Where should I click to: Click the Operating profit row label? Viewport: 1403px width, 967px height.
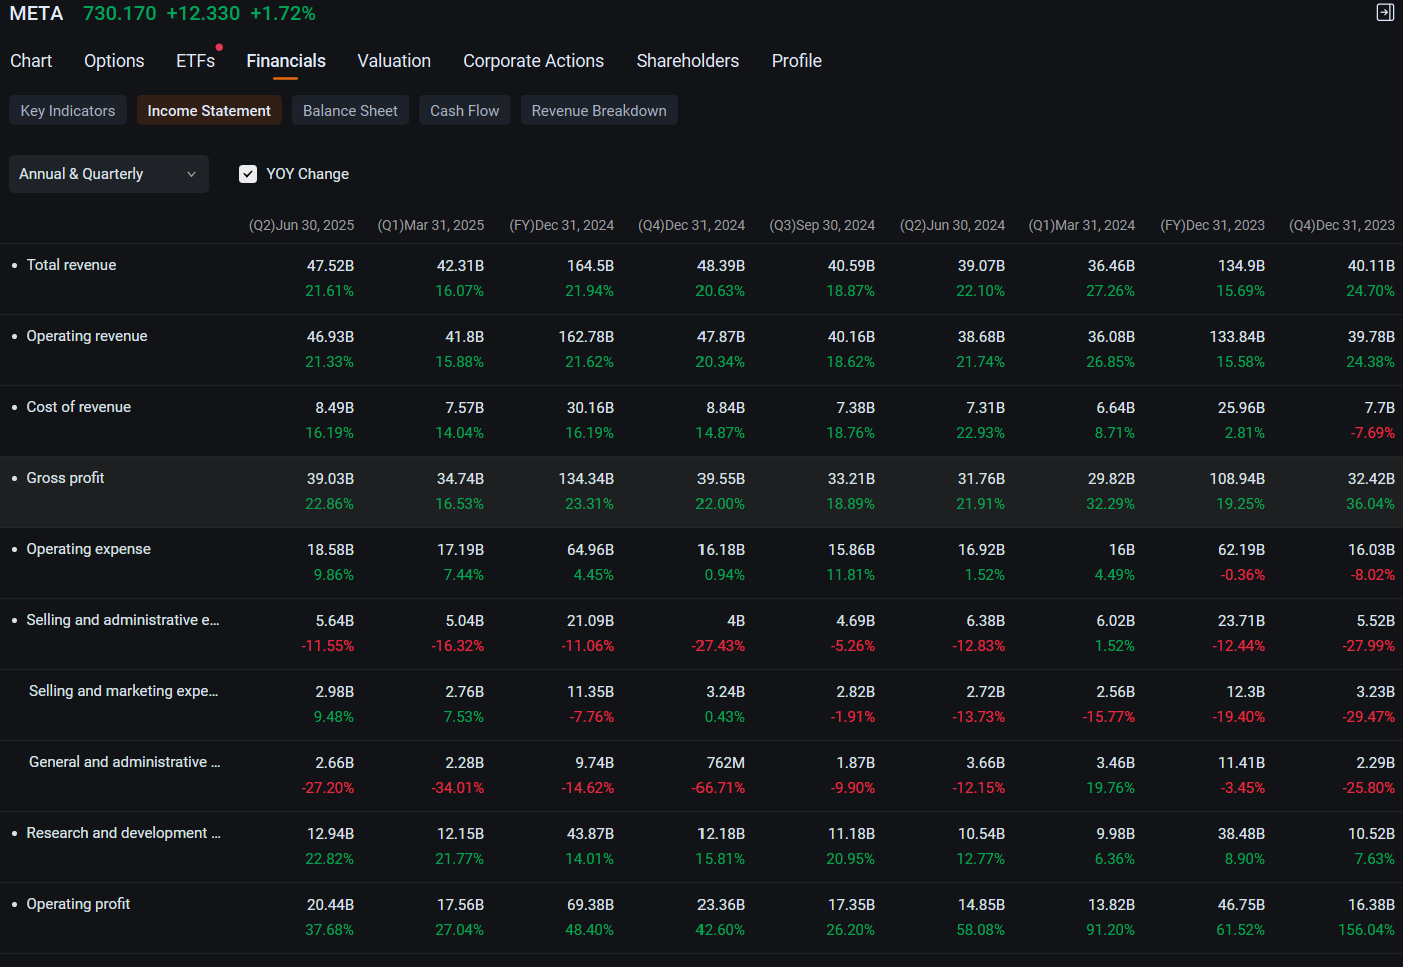point(78,904)
